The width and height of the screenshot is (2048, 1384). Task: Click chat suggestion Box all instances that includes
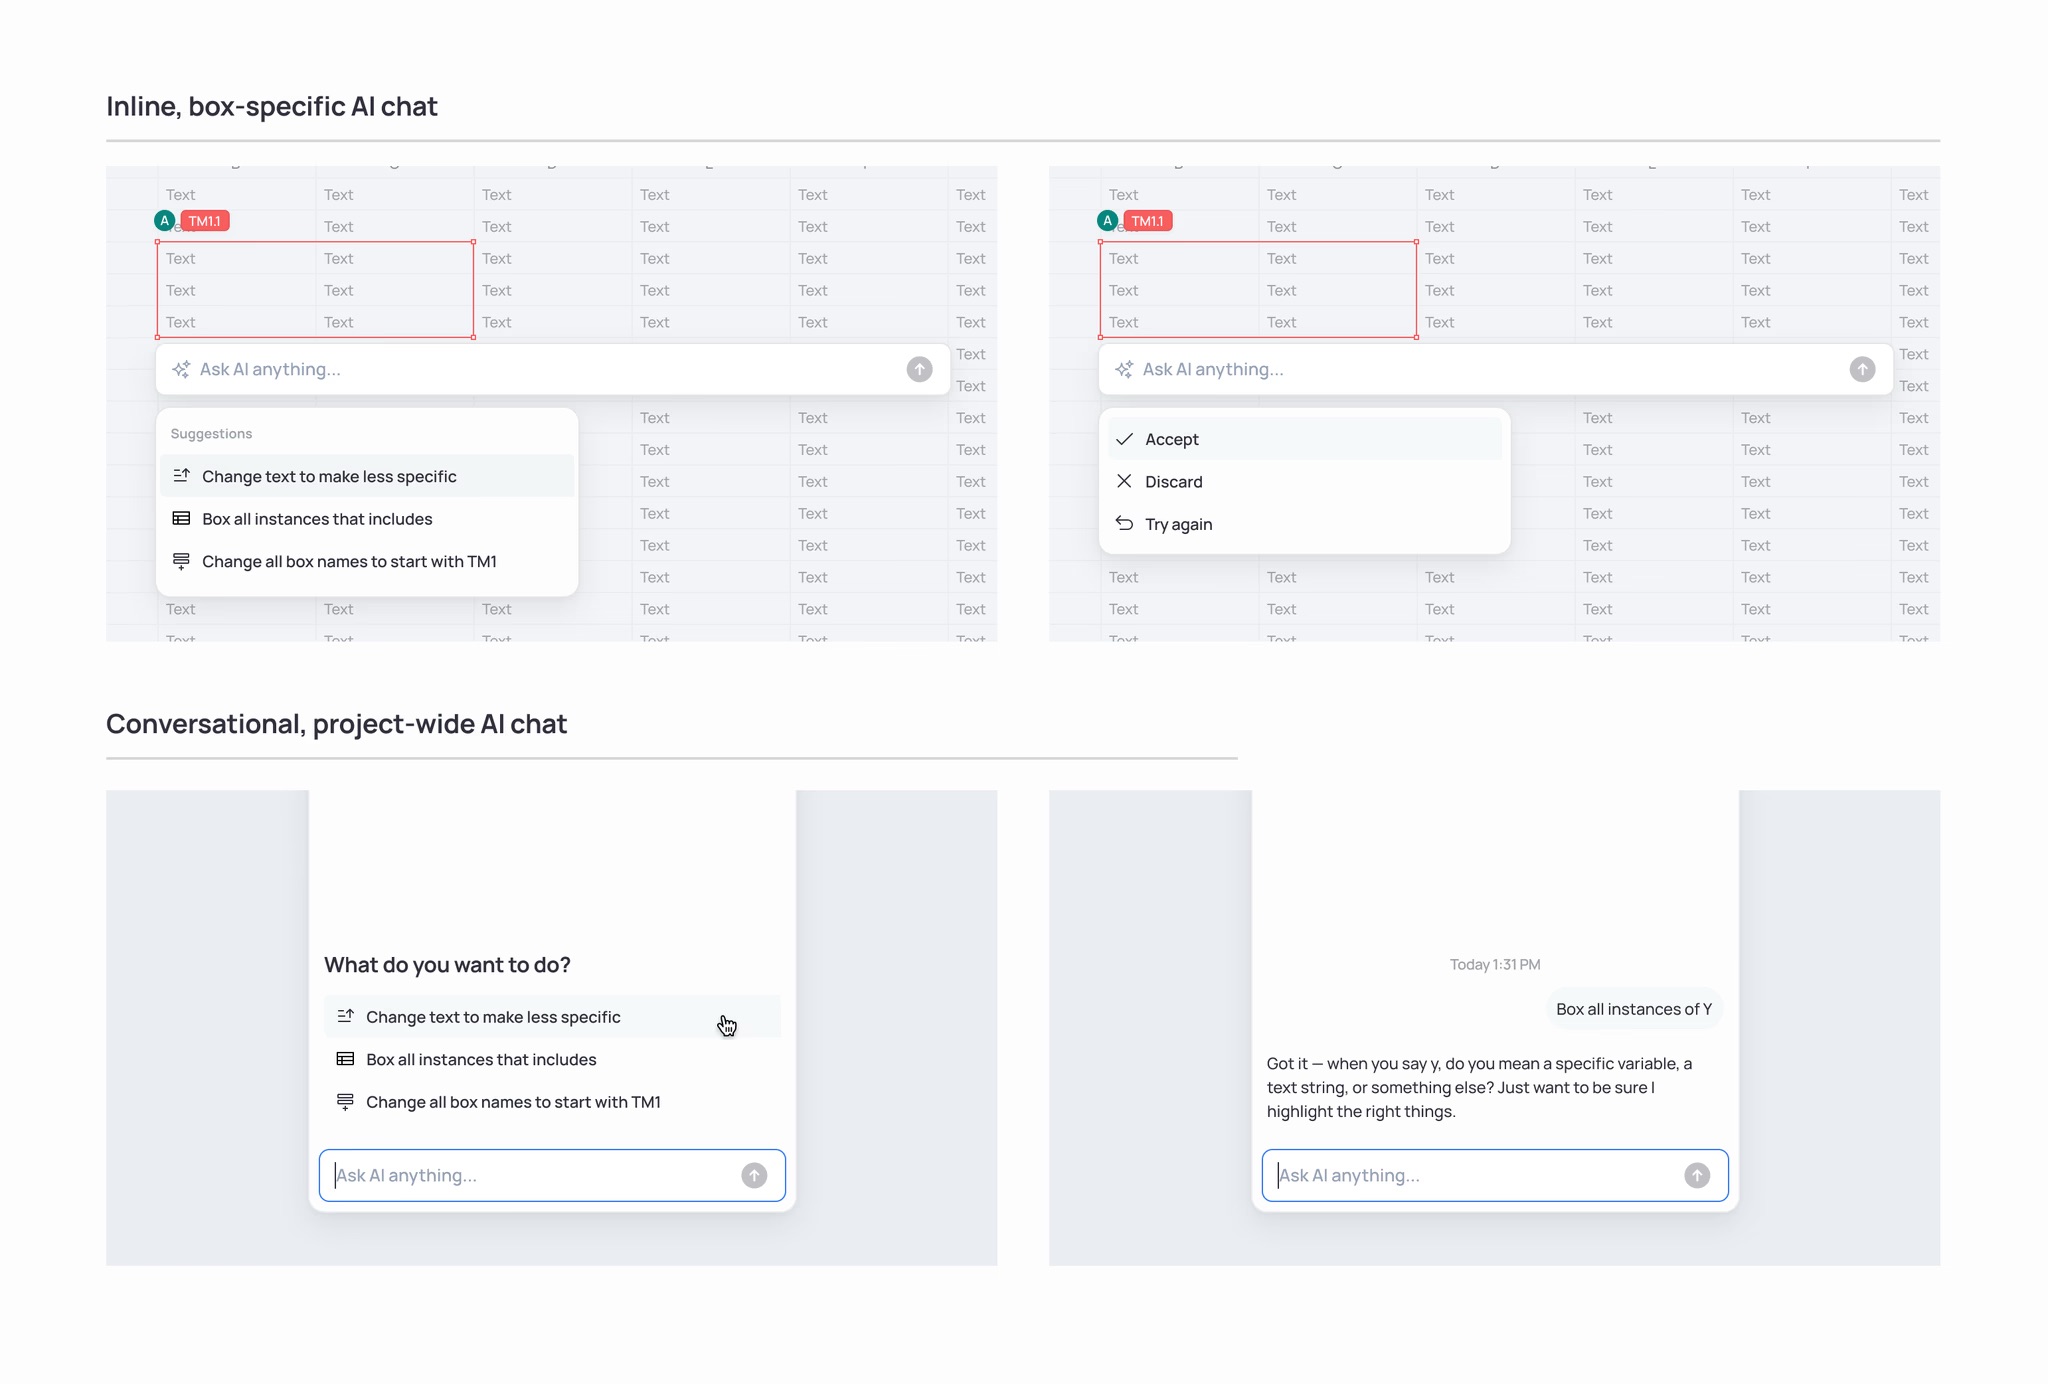click(481, 1059)
